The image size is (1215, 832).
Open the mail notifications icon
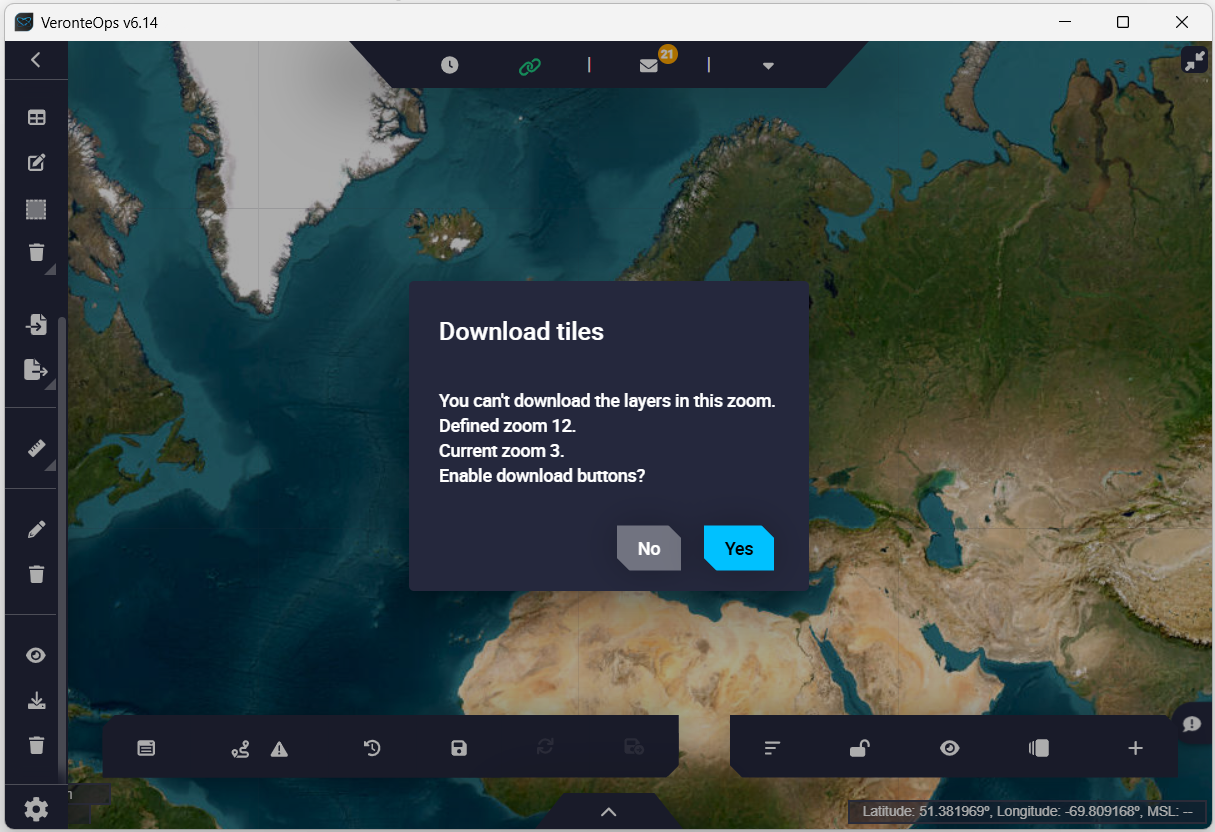[x=649, y=66]
